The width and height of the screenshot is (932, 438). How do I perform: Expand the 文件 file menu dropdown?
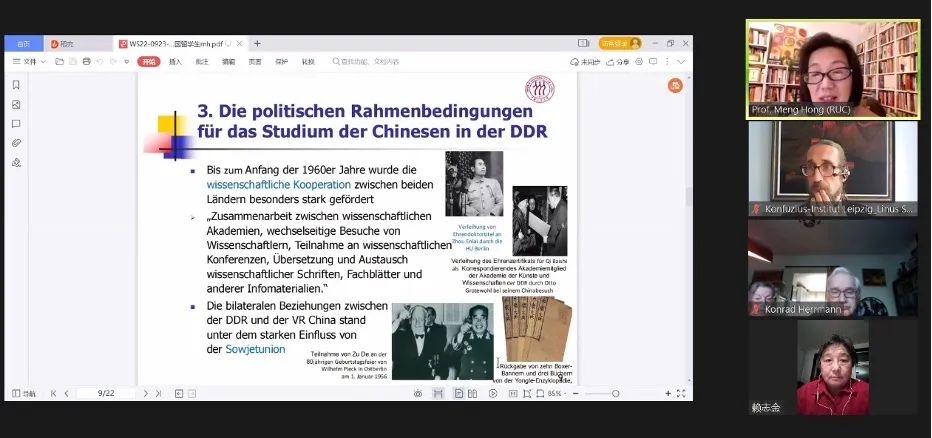click(x=29, y=61)
